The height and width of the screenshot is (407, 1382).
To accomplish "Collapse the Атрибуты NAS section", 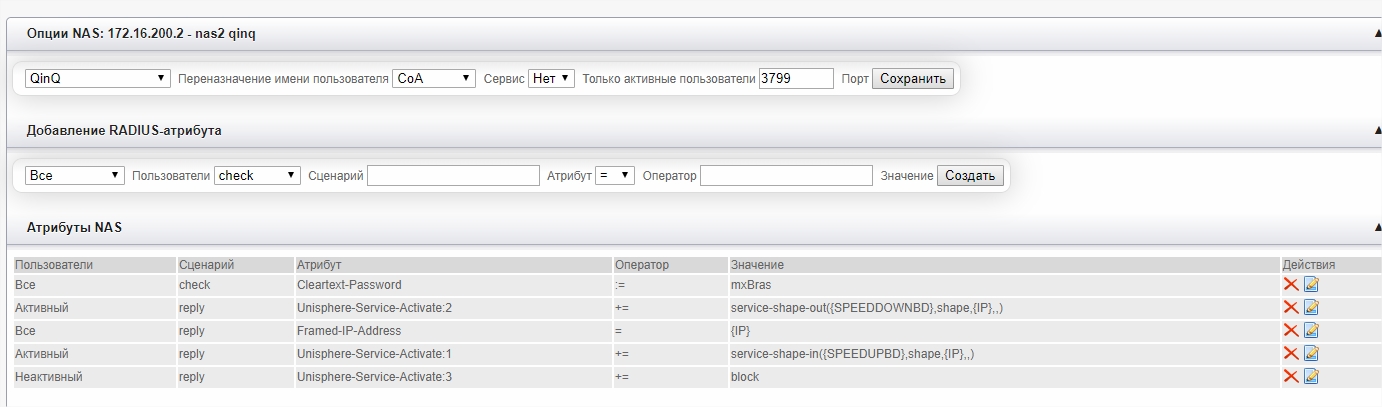I will tap(1377, 228).
